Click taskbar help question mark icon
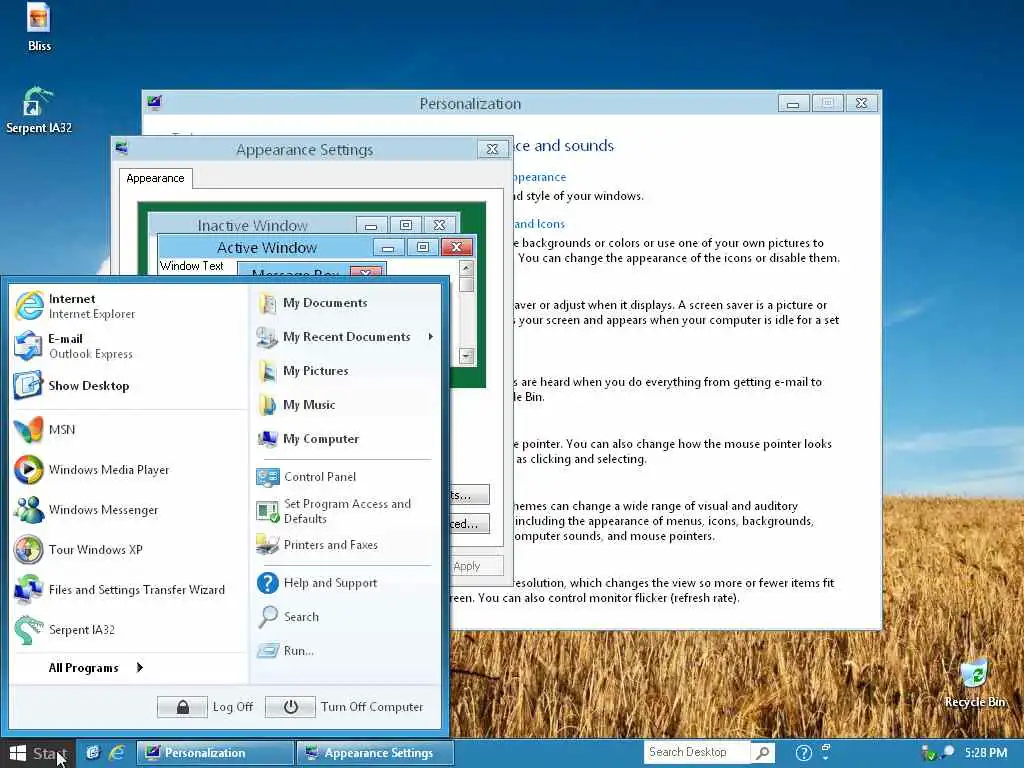Viewport: 1024px width, 768px height. point(804,753)
